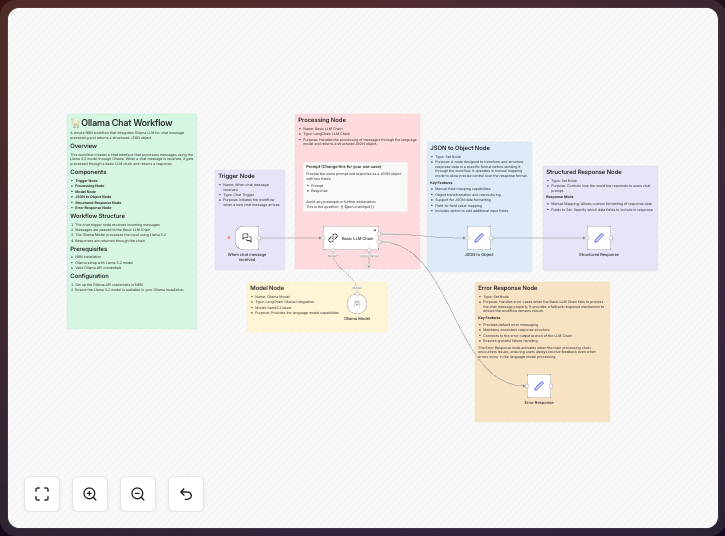
Task: Click 'Error Response Node' item in Components list
Action: pyautogui.click(x=93, y=208)
